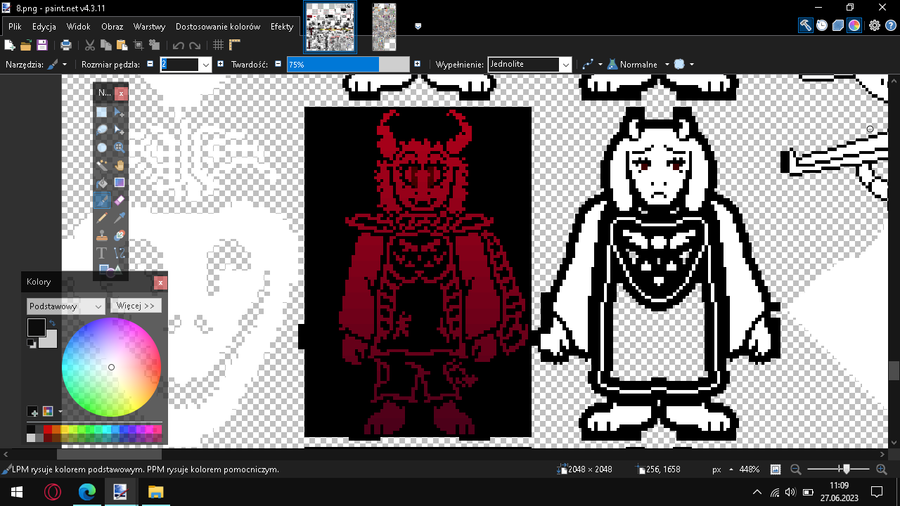Increase hardness with plus button
The width and height of the screenshot is (900, 506).
pyautogui.click(x=417, y=64)
